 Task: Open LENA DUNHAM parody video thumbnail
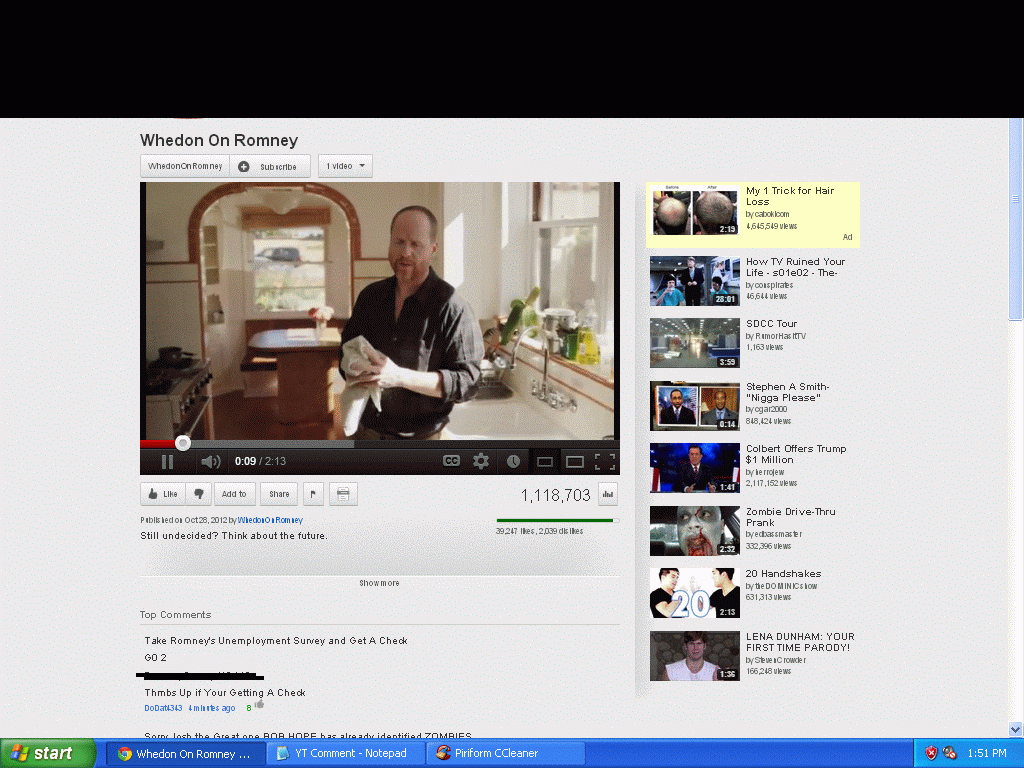695,656
